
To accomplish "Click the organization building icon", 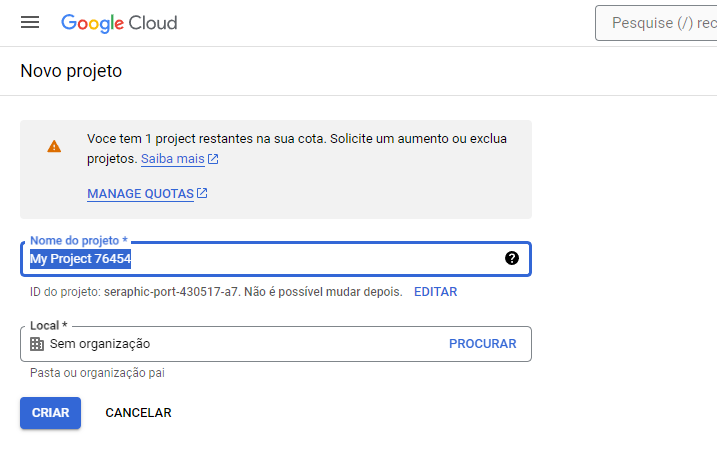I will (37, 344).
